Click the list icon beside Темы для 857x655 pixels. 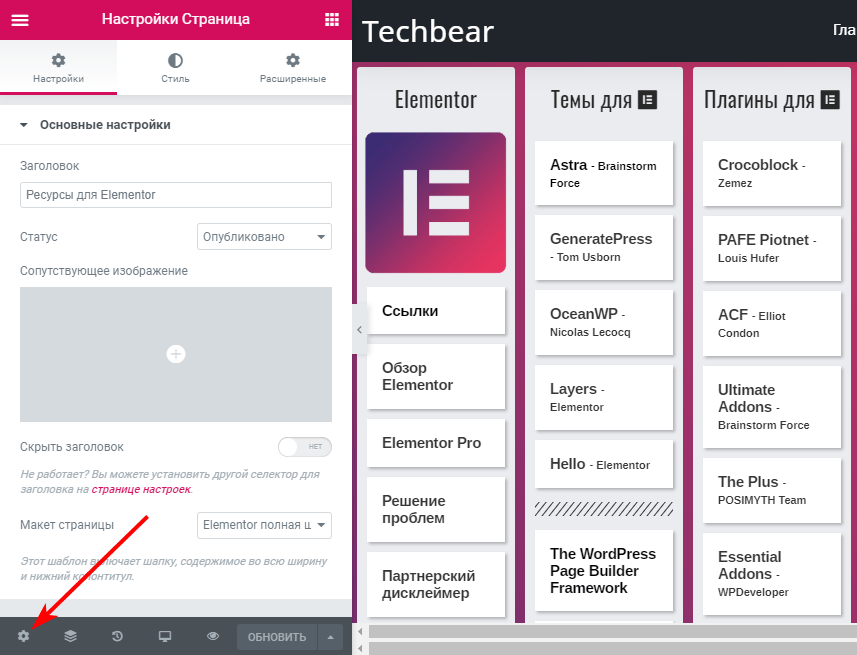pos(648,99)
